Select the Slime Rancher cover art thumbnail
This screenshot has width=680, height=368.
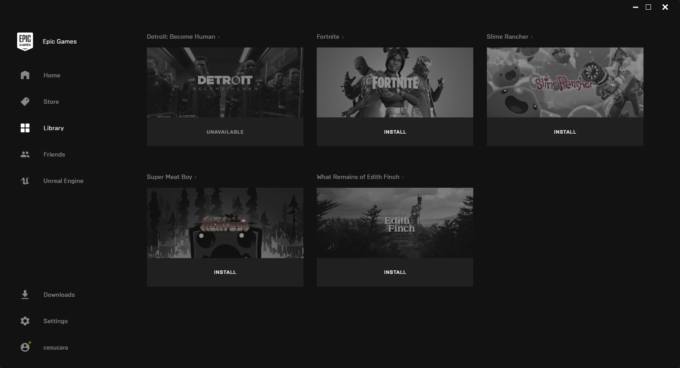click(x=565, y=82)
